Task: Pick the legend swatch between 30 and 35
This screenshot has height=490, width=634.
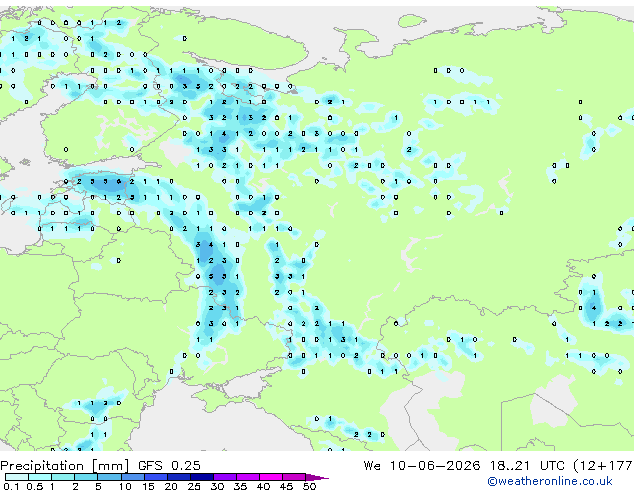Action: tap(224, 477)
